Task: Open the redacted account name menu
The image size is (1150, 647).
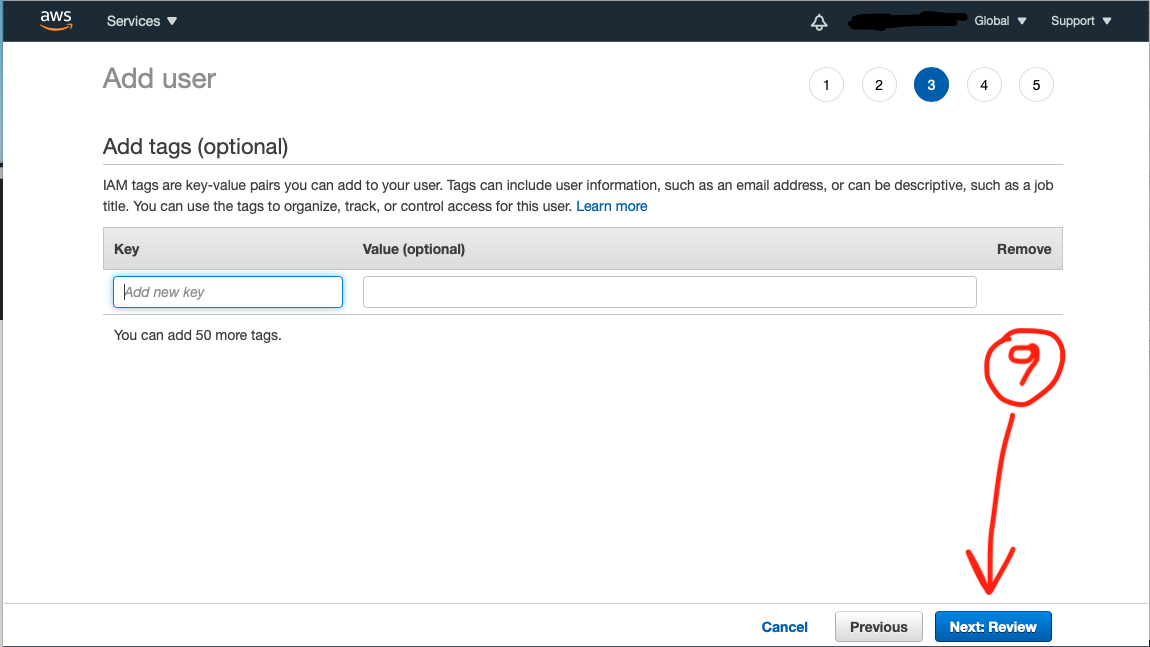Action: [x=907, y=21]
